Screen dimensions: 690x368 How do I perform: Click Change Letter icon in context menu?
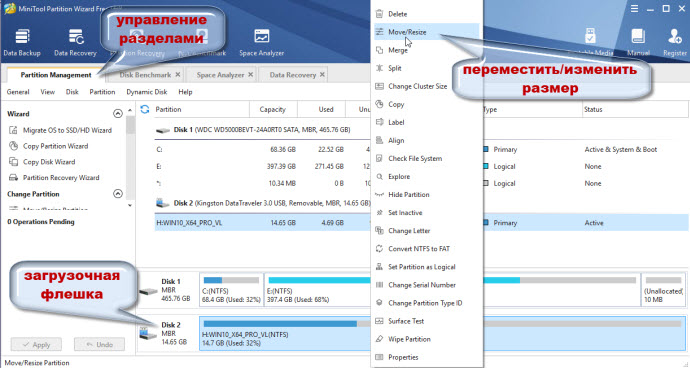click(x=379, y=231)
